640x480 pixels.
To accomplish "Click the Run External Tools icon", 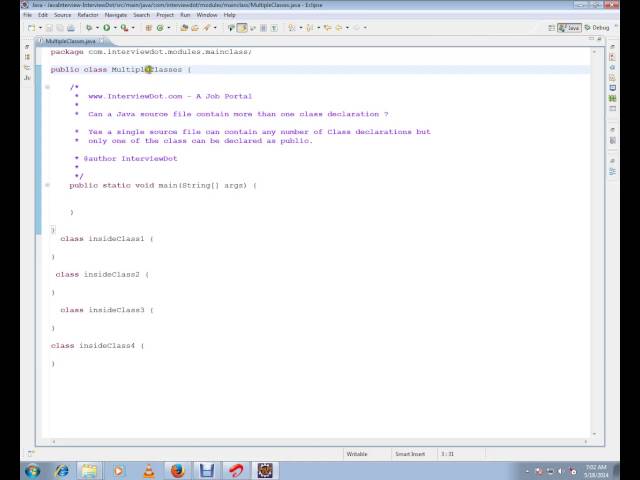I will tap(124, 28).
